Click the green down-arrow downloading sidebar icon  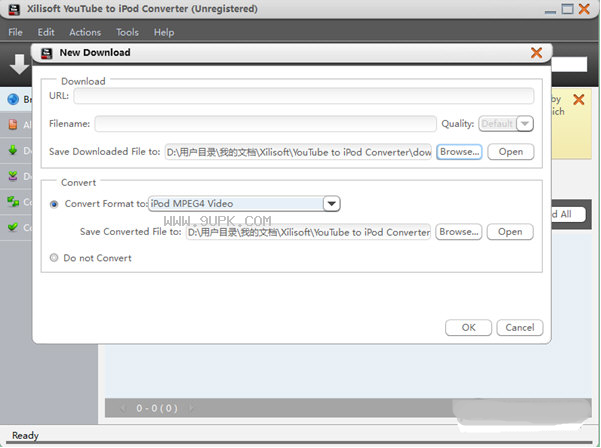click(x=13, y=150)
